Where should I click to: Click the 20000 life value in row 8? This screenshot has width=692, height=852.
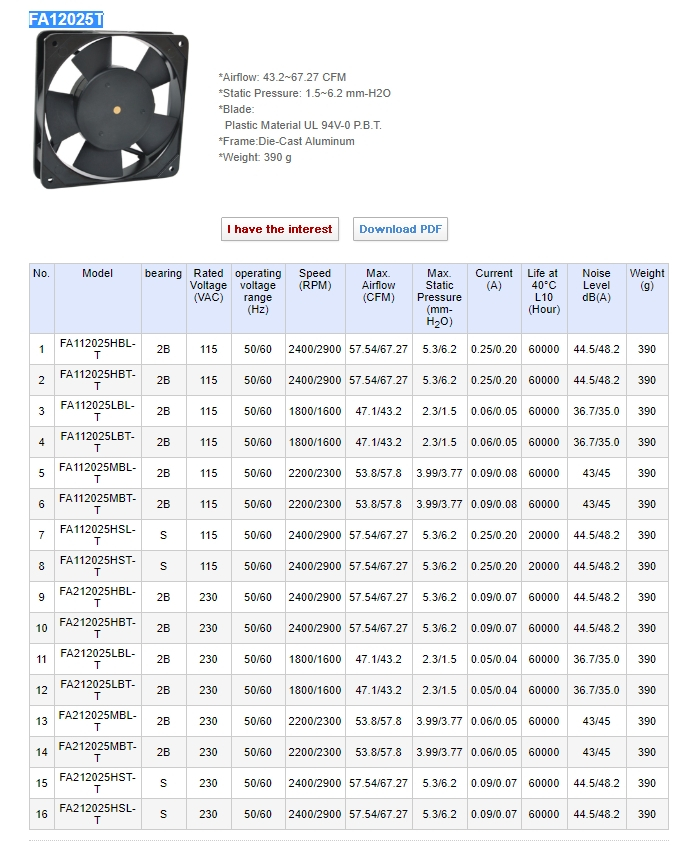point(544,566)
